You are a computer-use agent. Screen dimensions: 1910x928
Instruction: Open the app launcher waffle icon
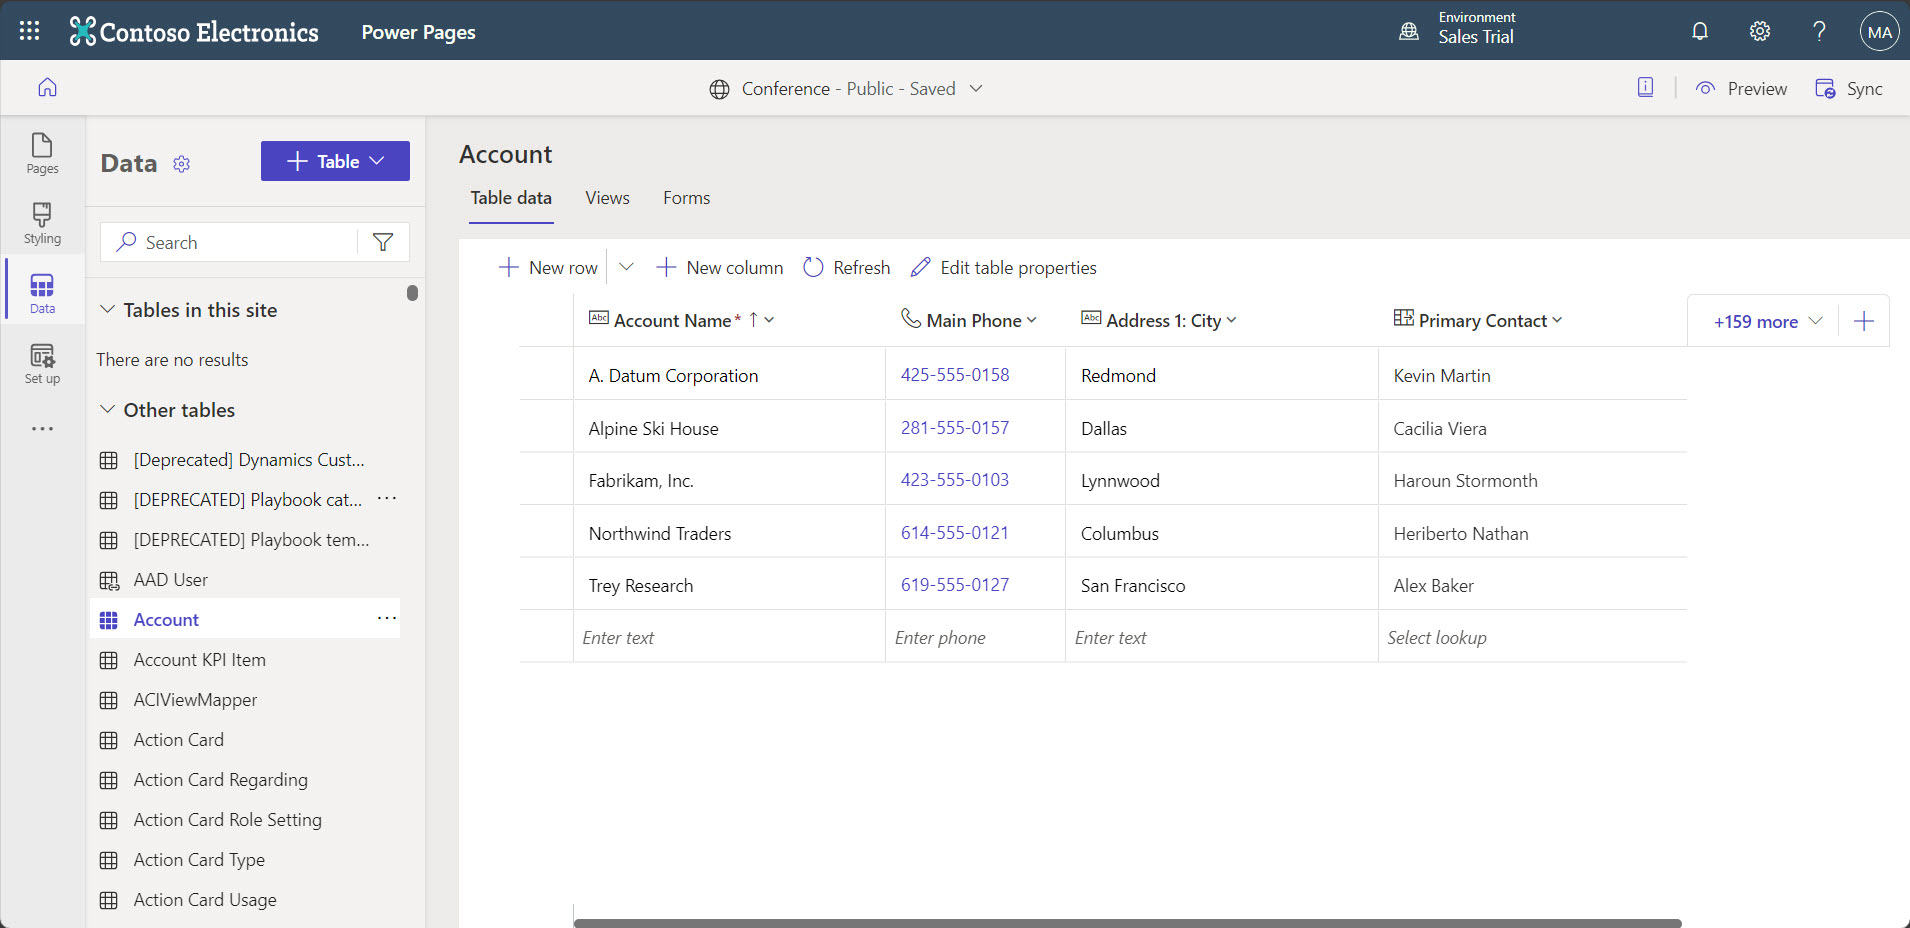tap(29, 31)
